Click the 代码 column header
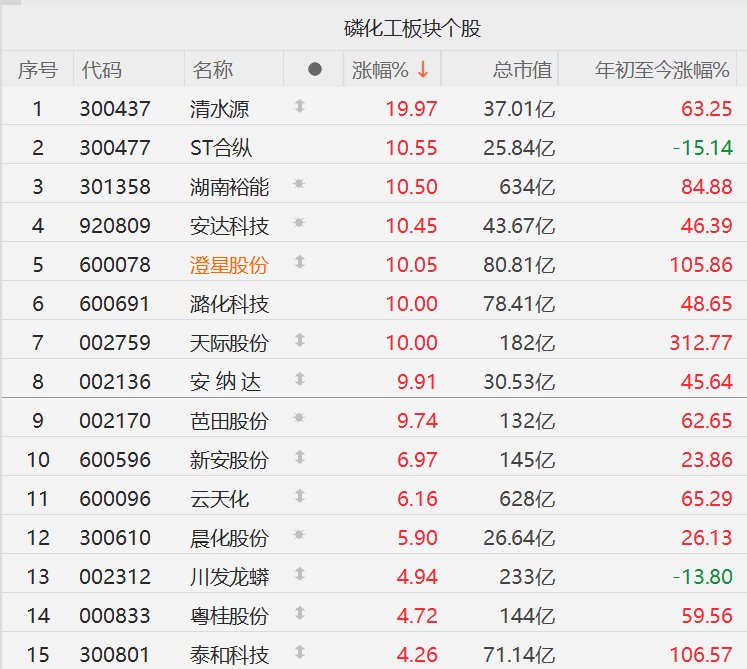 coord(101,70)
